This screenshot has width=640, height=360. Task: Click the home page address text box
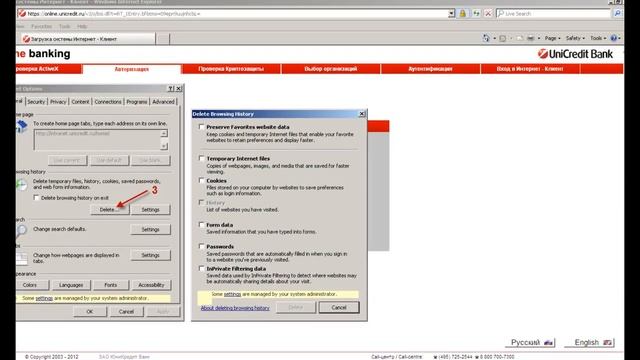(x=97, y=140)
